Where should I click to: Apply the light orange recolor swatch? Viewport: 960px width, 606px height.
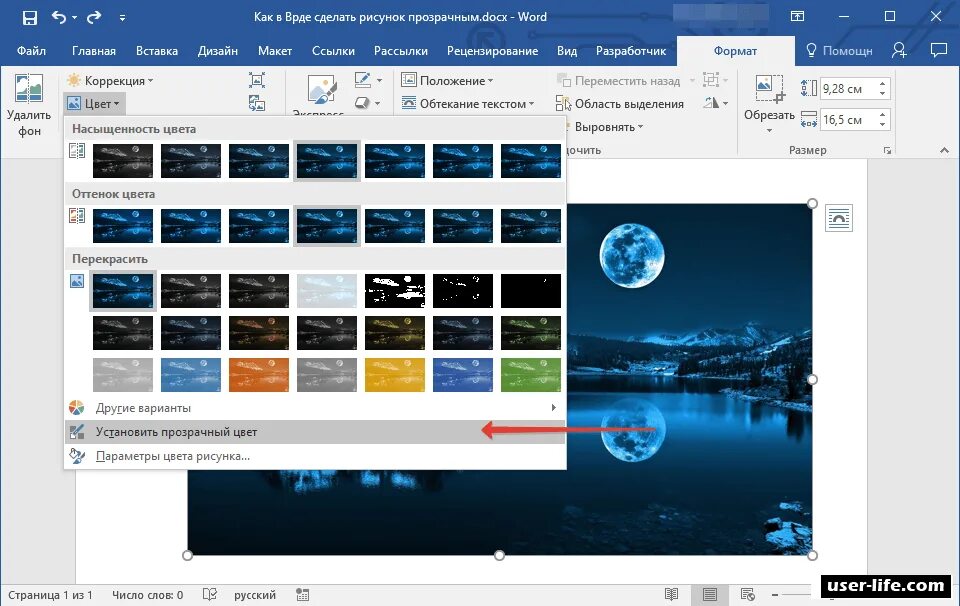point(258,375)
